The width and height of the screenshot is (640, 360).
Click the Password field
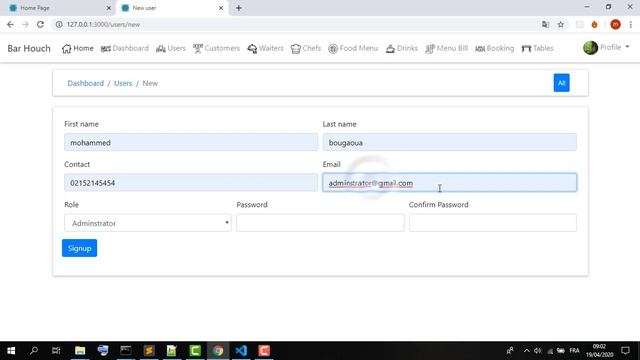click(320, 223)
